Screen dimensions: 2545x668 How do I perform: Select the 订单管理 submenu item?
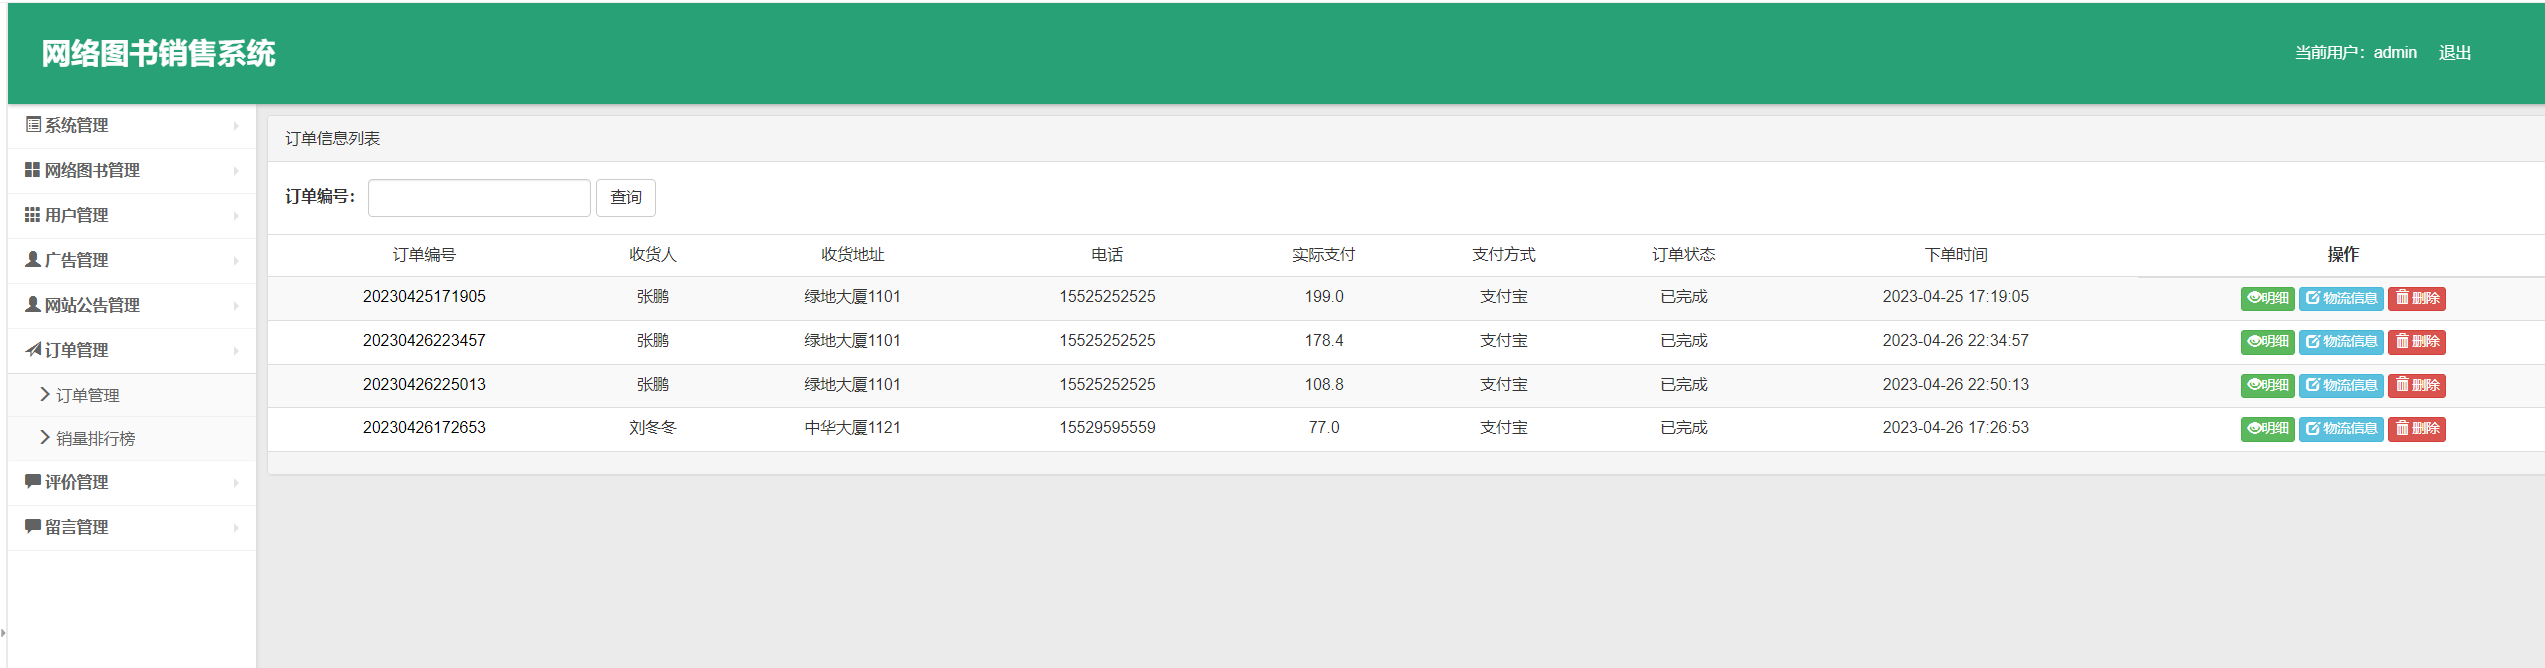(x=87, y=395)
